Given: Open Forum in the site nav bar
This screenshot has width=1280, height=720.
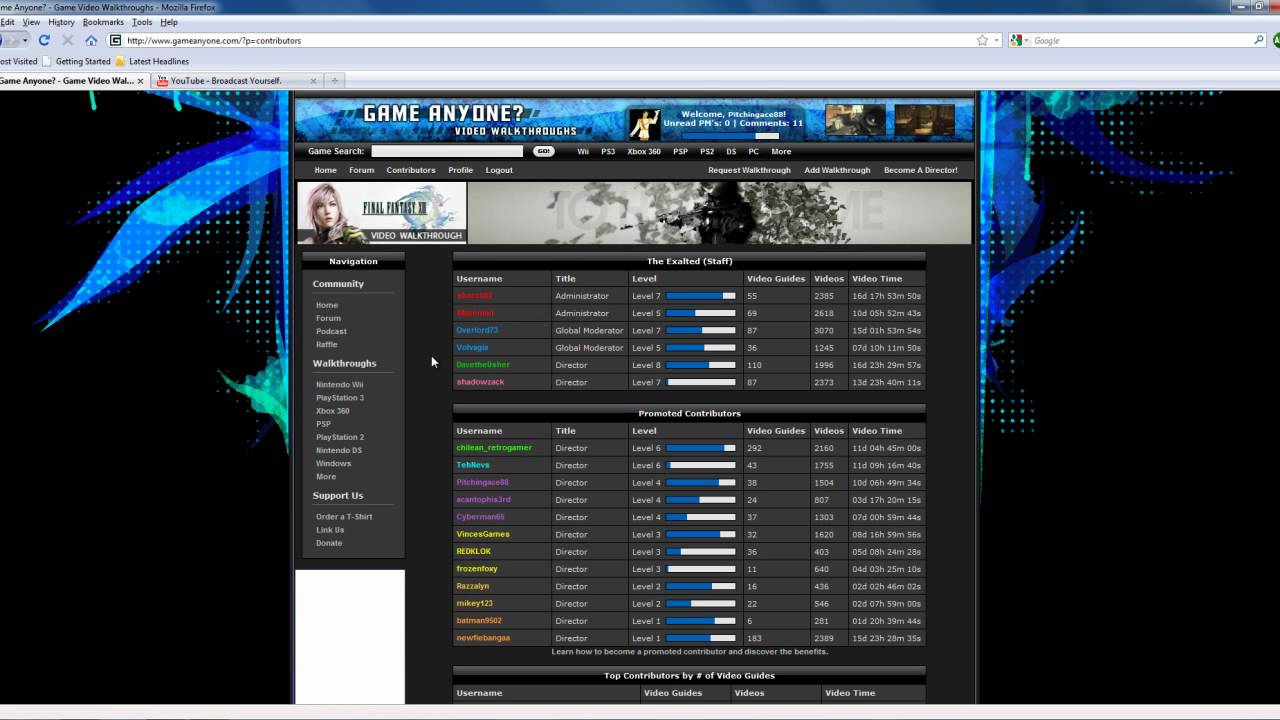Looking at the screenshot, I should coord(362,170).
